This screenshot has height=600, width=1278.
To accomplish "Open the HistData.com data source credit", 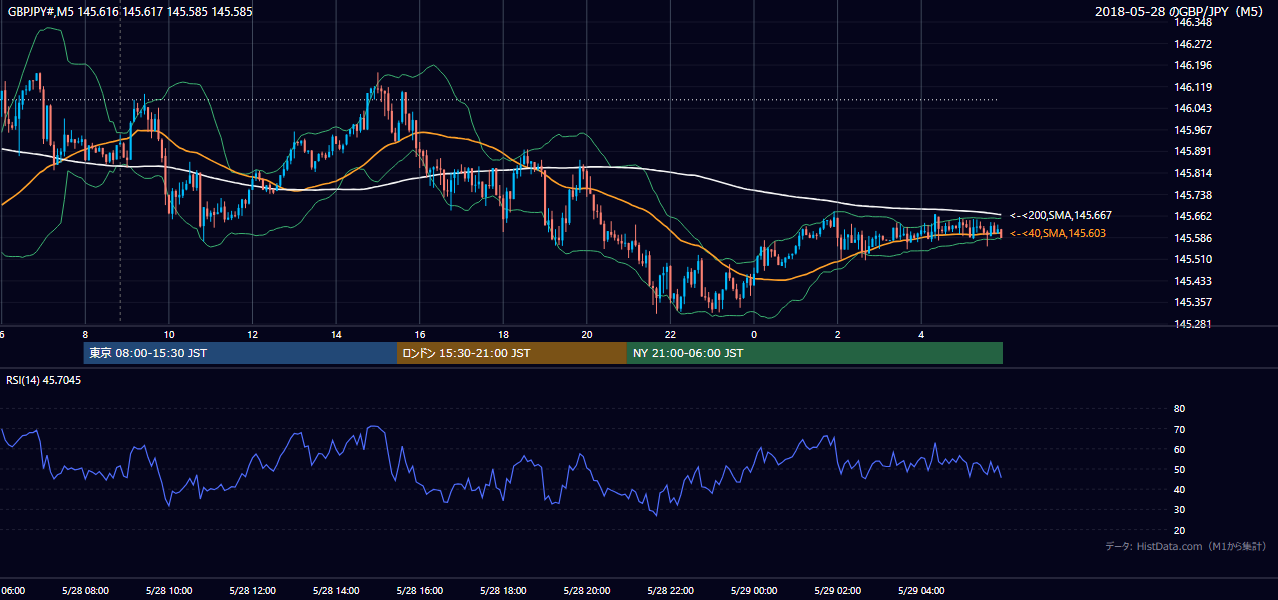I will pos(1185,546).
